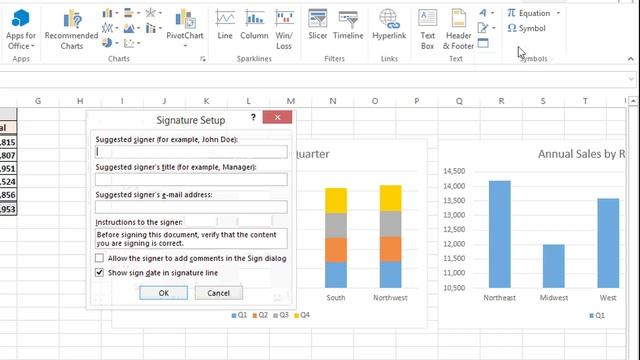
Task: Insert a pie or doughnut chart
Action: 110,42
